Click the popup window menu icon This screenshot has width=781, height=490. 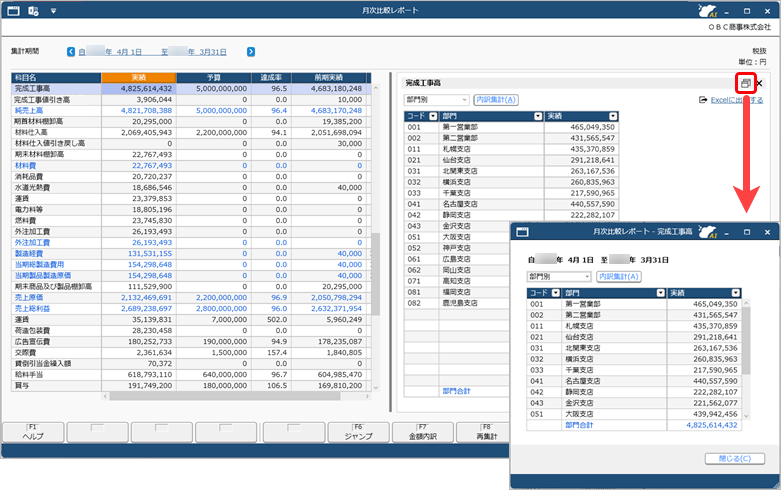(x=522, y=232)
